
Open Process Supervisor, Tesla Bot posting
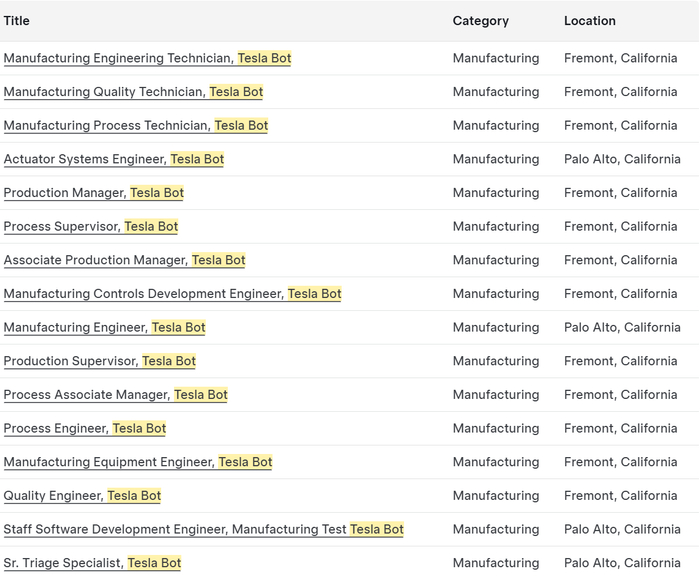(91, 227)
